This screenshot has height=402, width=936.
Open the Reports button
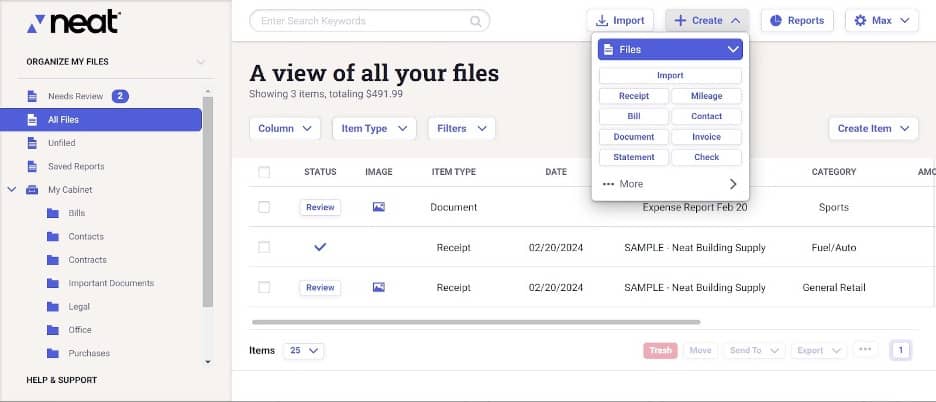click(797, 20)
